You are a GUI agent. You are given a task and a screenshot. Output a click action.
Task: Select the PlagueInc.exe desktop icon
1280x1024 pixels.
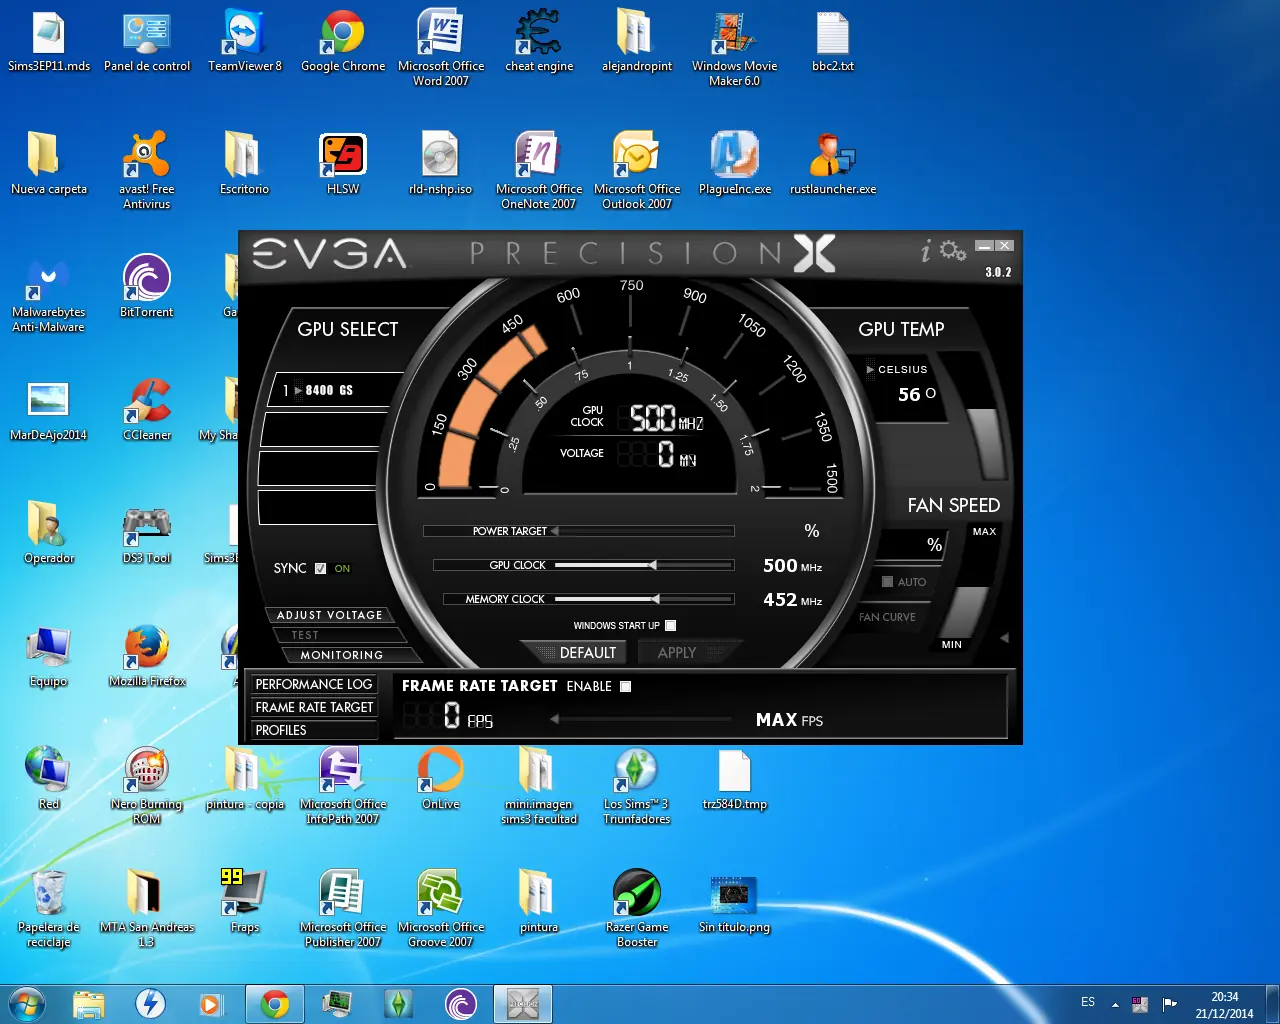(735, 164)
